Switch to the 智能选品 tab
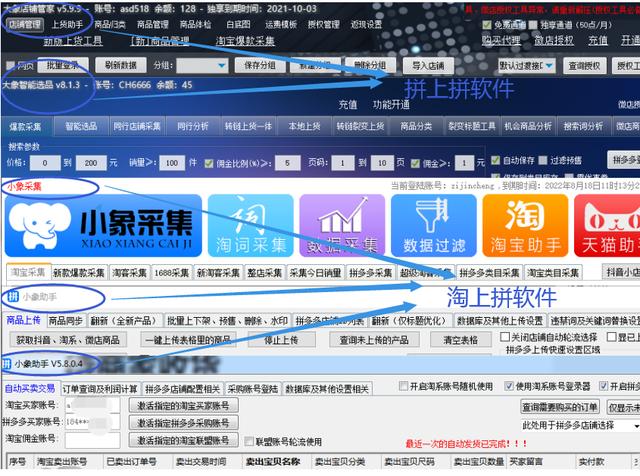 click(x=82, y=127)
